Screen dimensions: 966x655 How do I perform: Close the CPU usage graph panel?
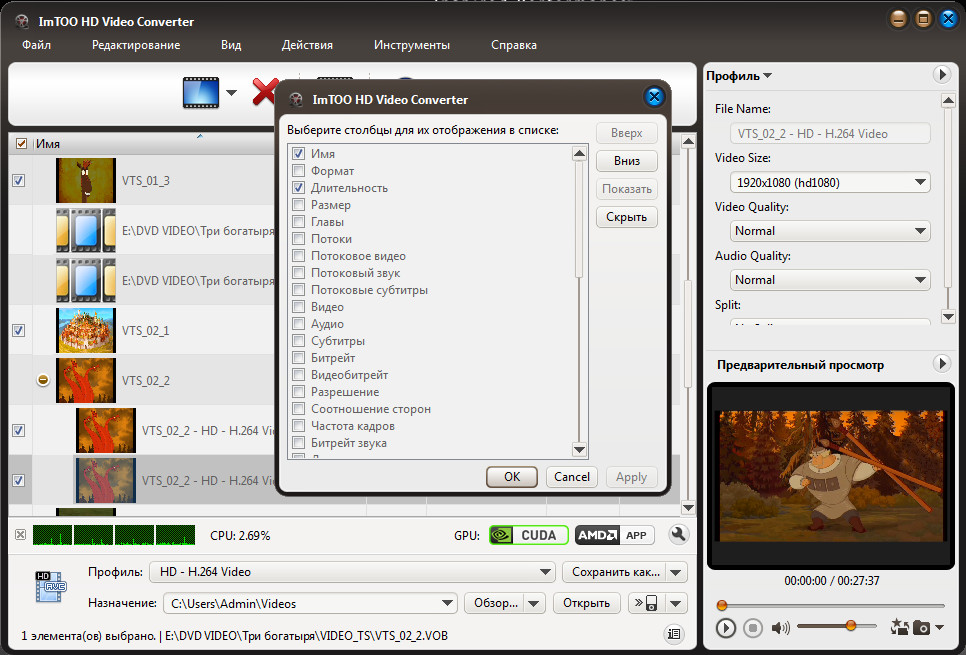point(20,535)
